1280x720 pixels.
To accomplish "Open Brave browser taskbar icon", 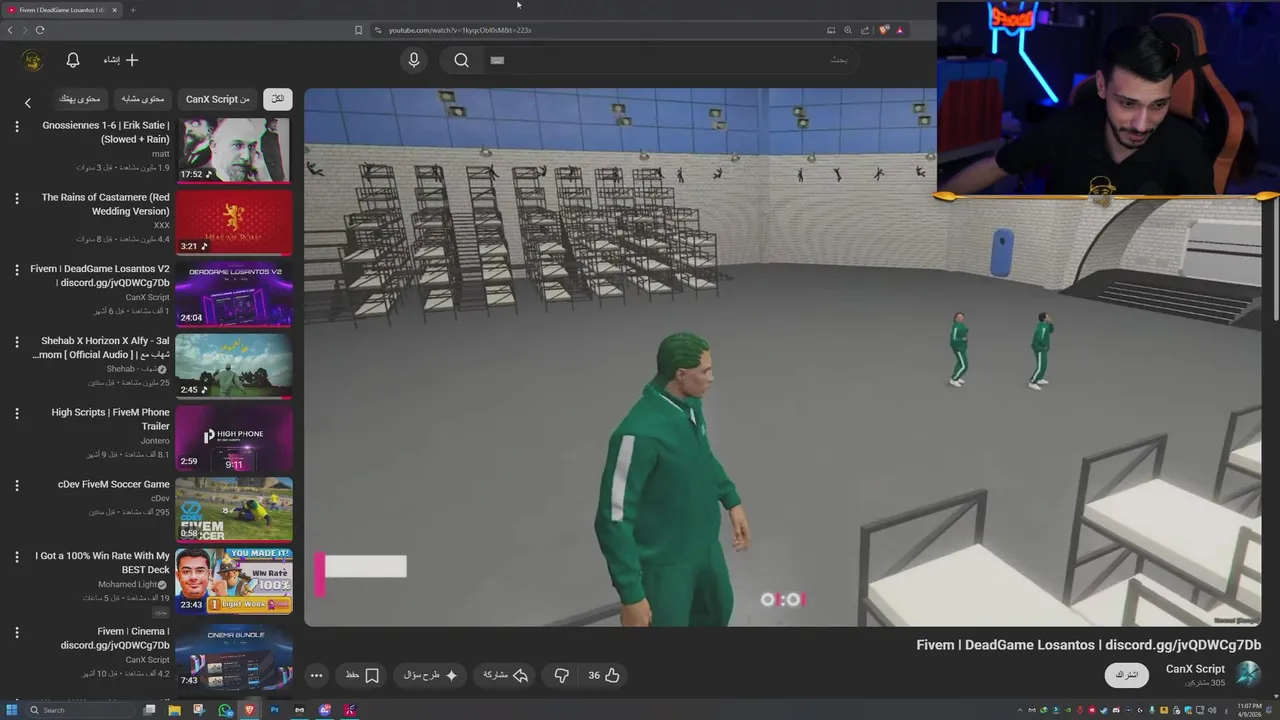I will click(x=249, y=710).
